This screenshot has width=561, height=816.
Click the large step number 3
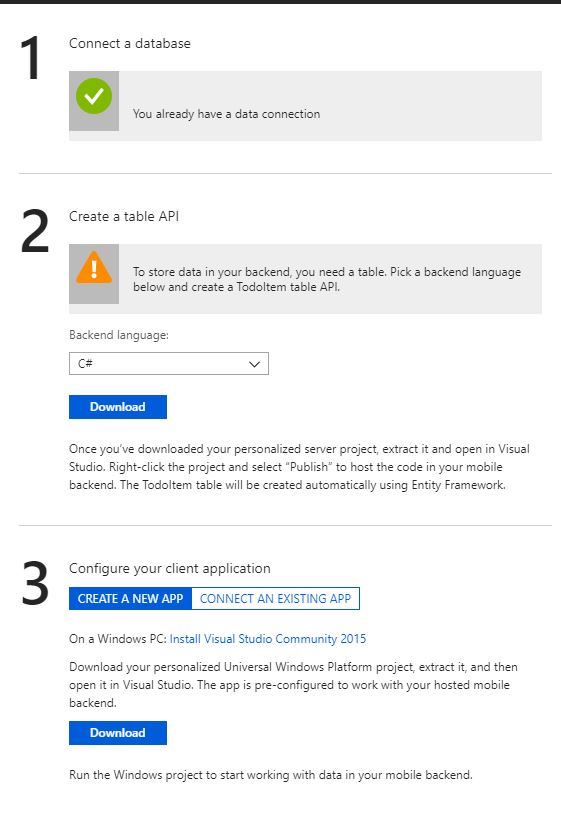[x=35, y=583]
